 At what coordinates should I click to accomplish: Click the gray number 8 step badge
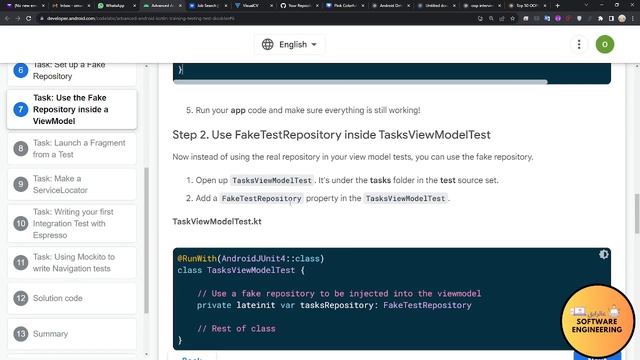(20, 149)
